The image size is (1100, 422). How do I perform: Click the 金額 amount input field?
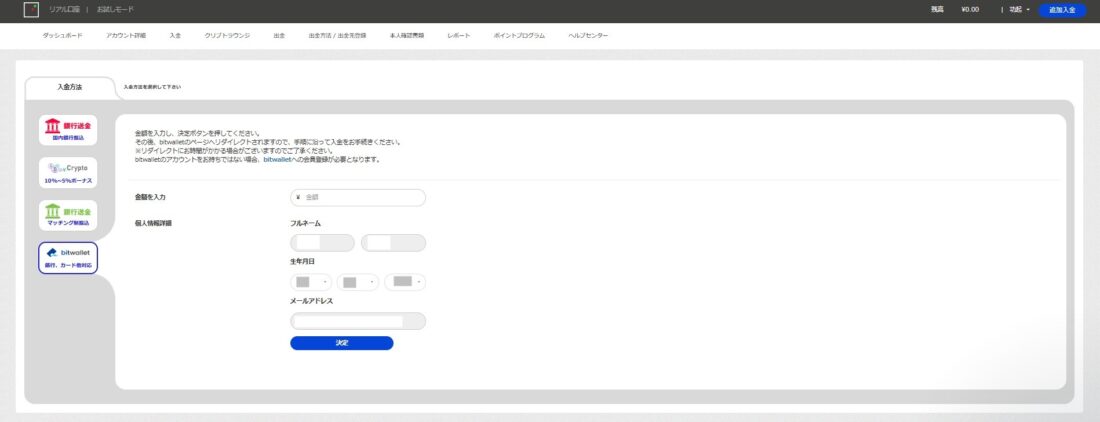click(x=358, y=198)
